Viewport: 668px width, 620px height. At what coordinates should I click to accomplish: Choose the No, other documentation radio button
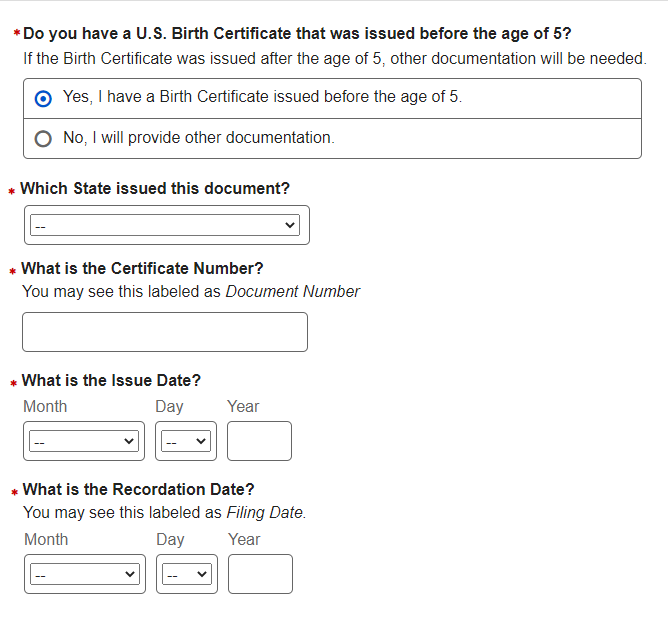click(x=43, y=139)
